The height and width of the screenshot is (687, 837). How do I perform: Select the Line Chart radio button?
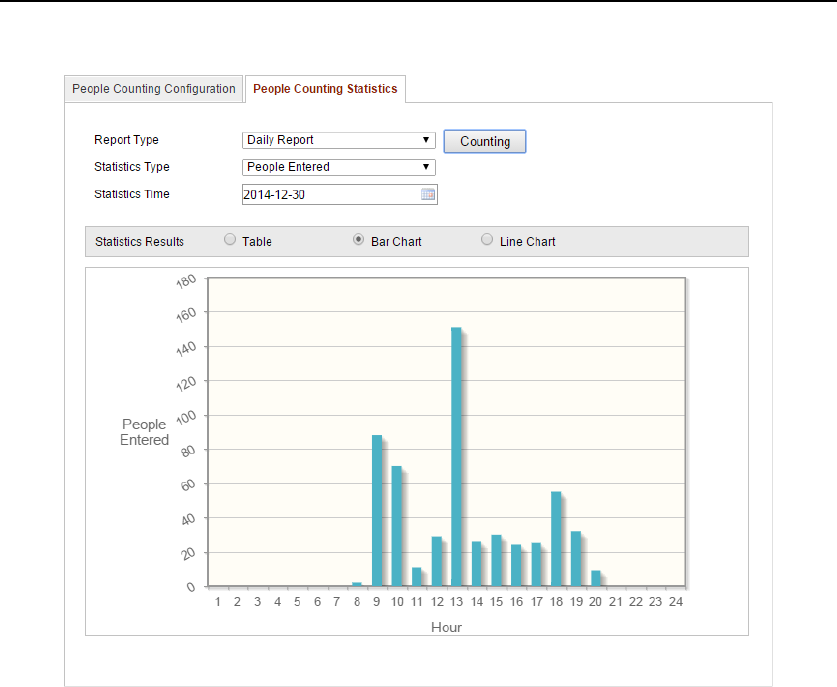487,240
